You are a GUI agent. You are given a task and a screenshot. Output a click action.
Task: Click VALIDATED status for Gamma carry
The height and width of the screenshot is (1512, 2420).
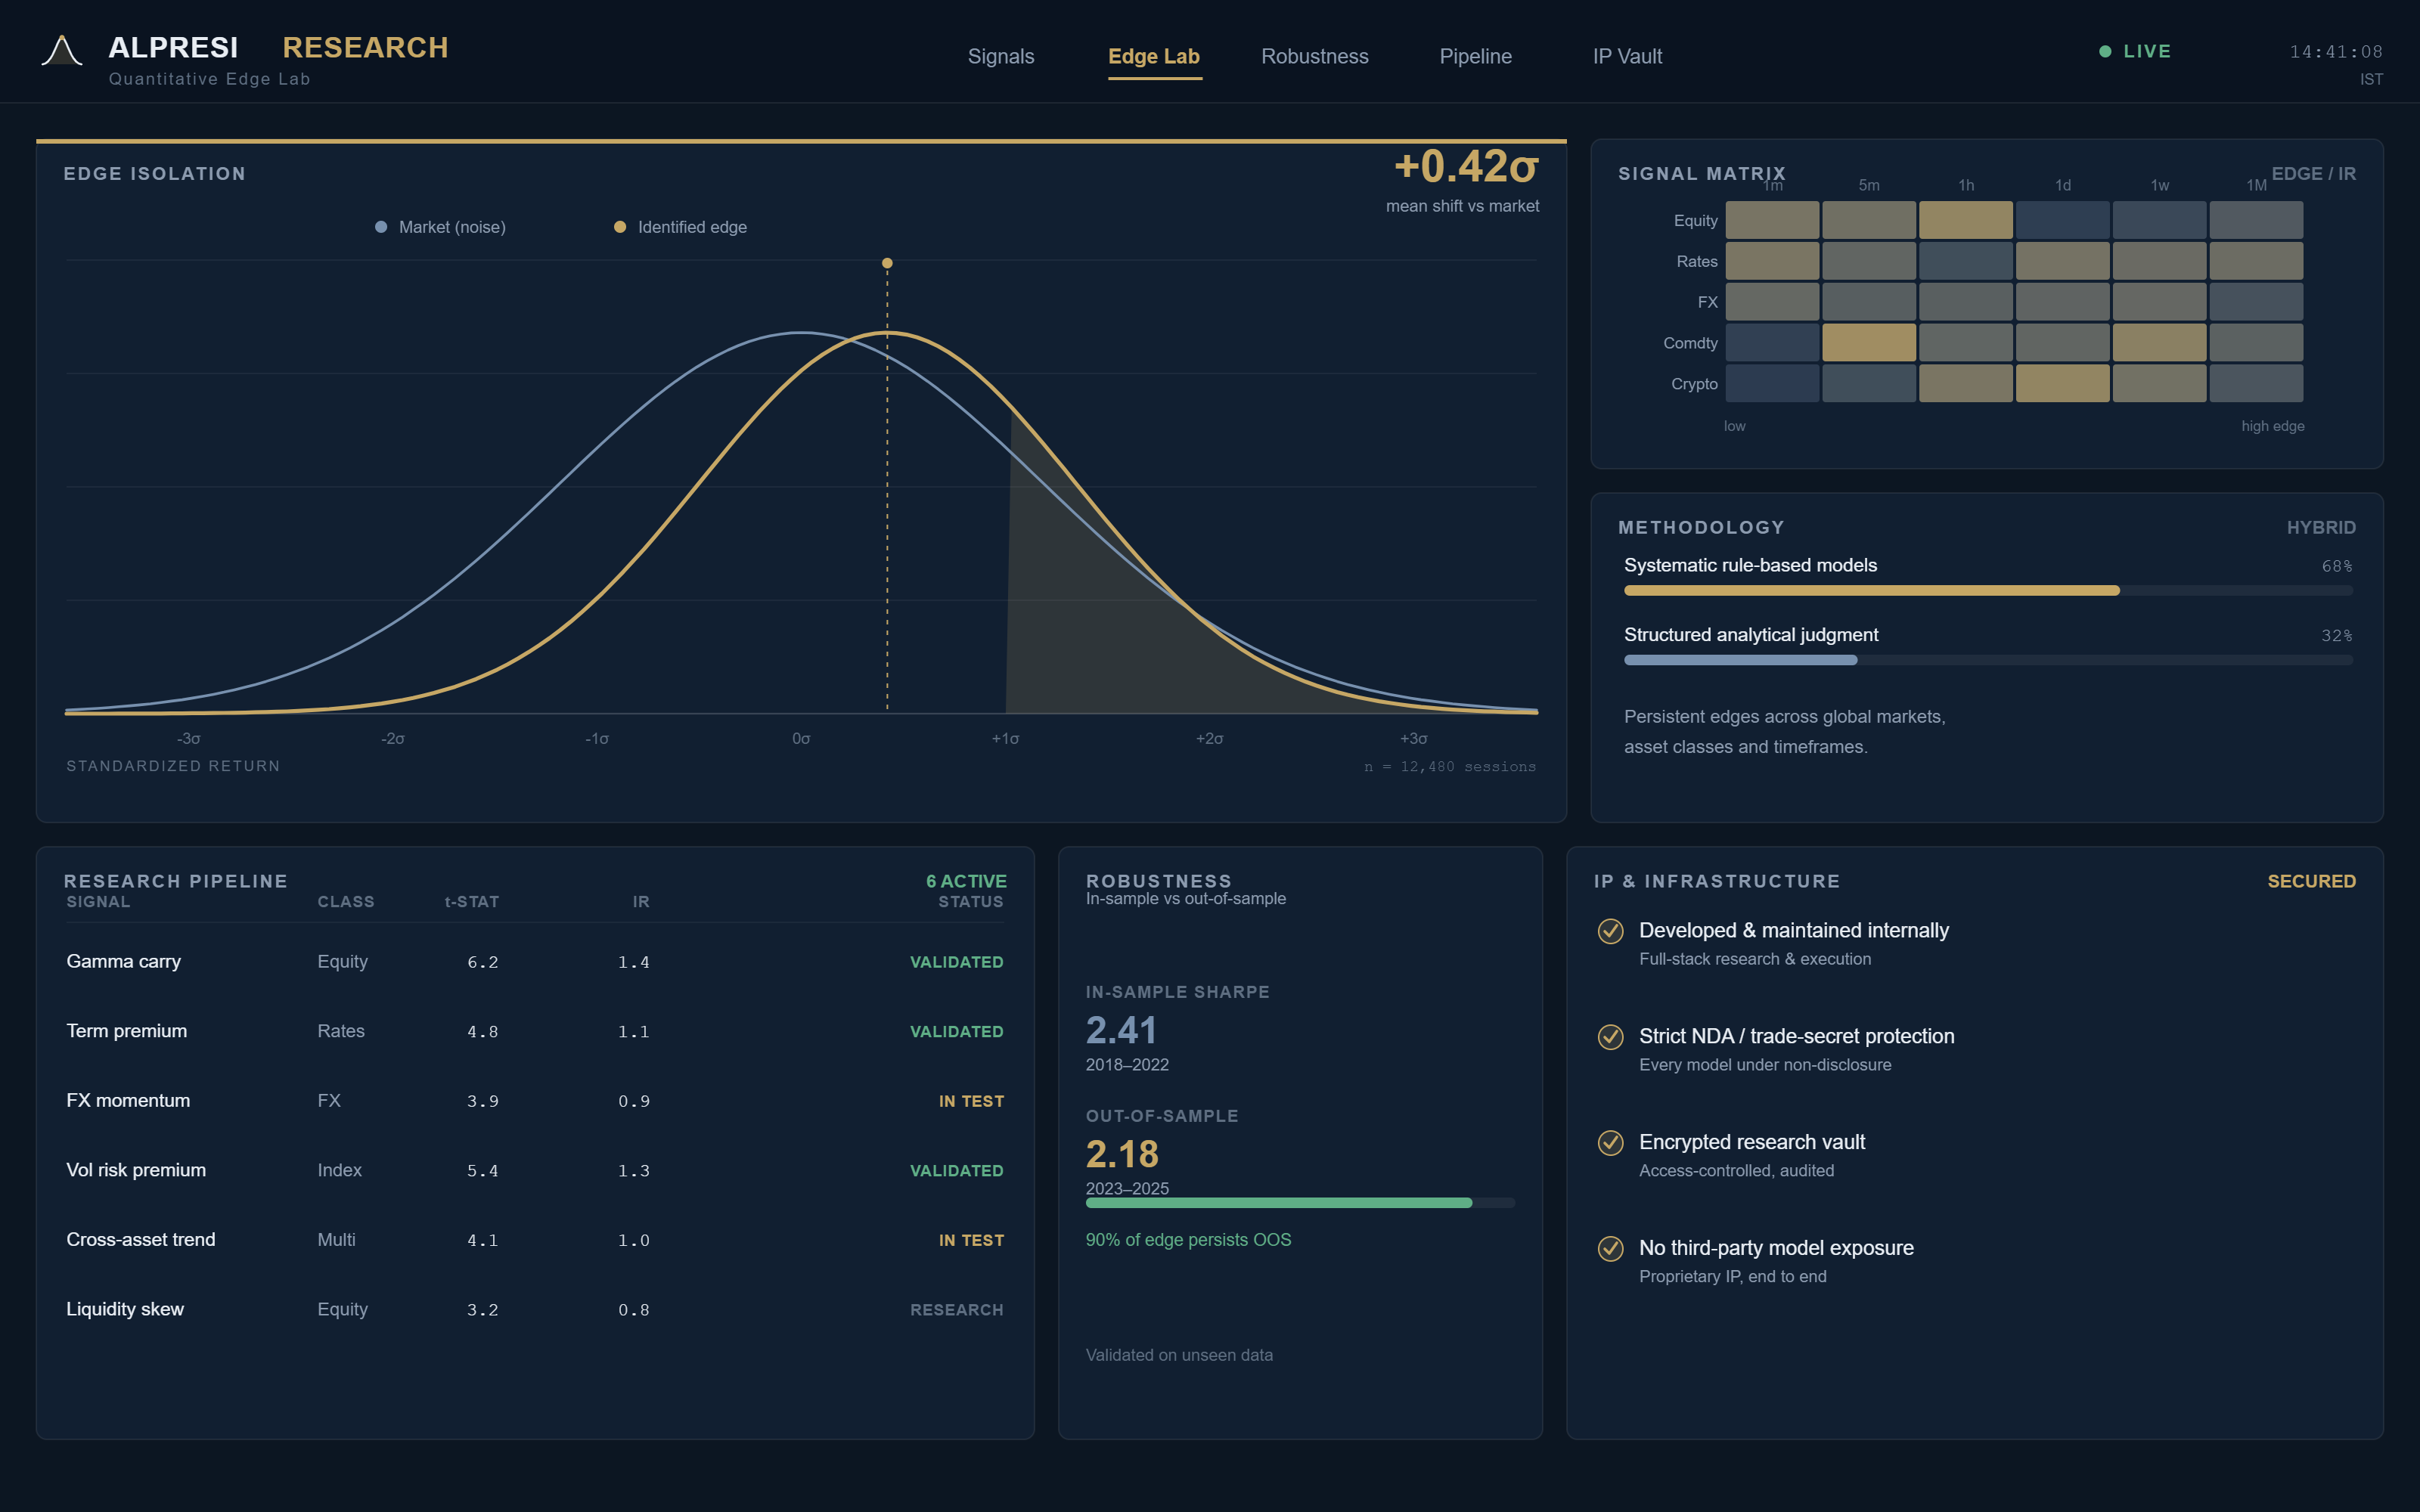[956, 962]
